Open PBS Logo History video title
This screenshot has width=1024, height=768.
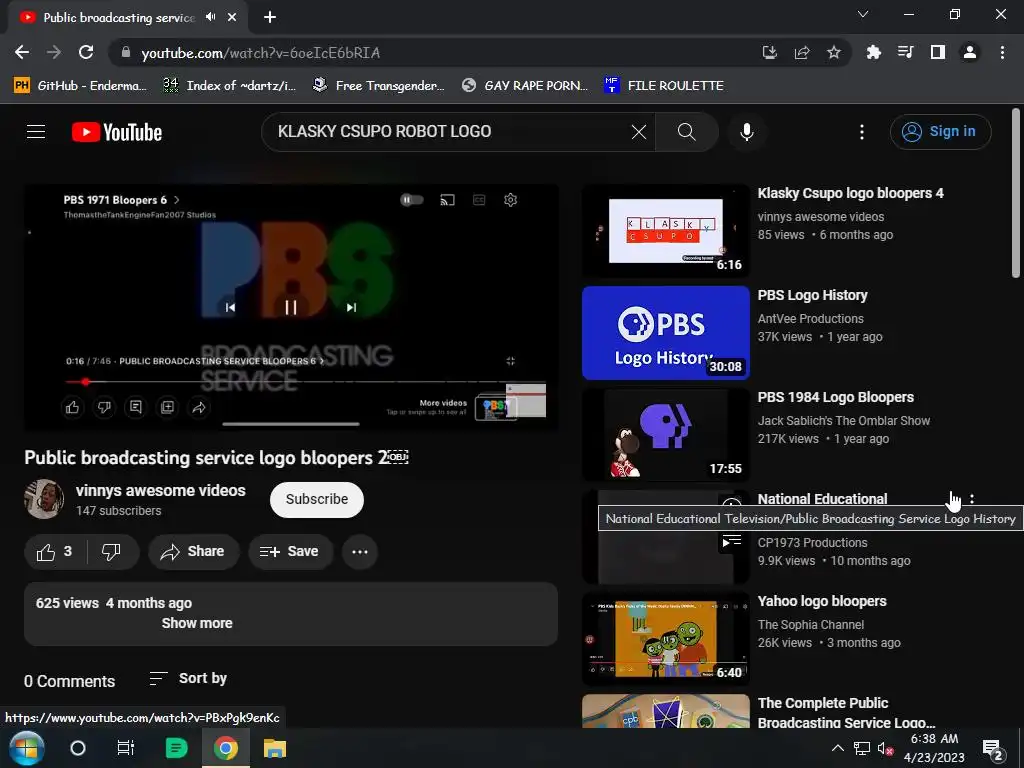click(812, 295)
